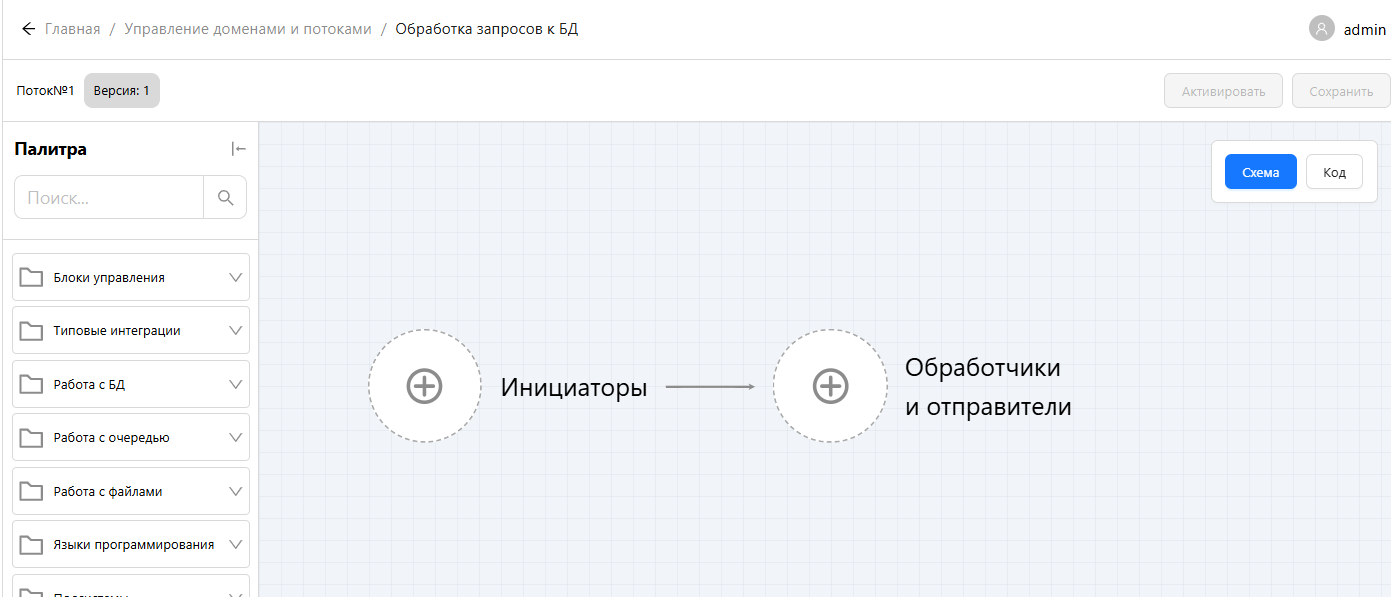Switch to Схема view

click(1260, 172)
